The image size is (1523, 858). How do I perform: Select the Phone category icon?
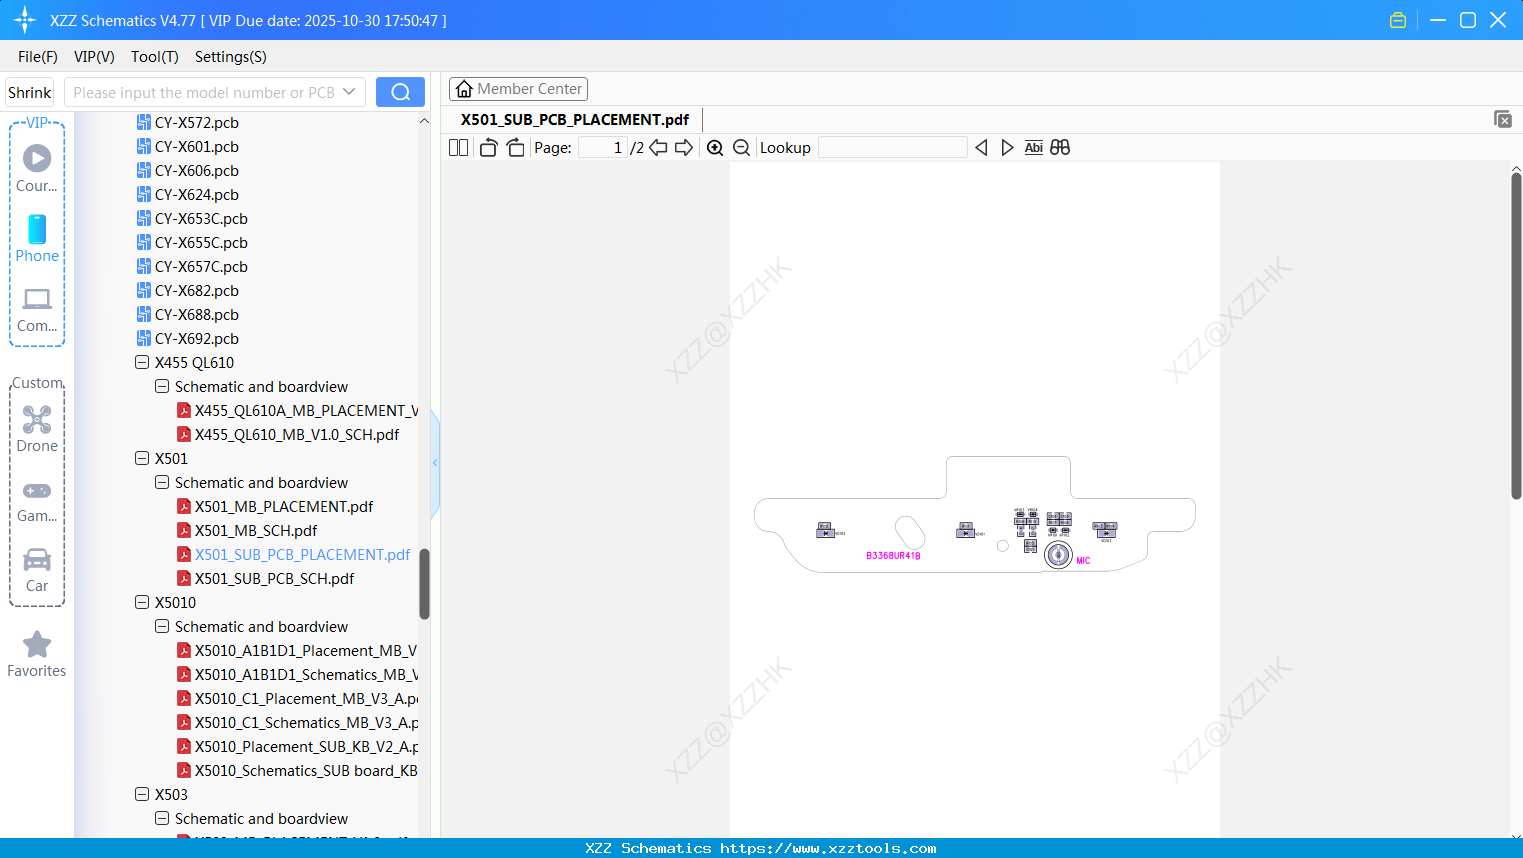[37, 239]
